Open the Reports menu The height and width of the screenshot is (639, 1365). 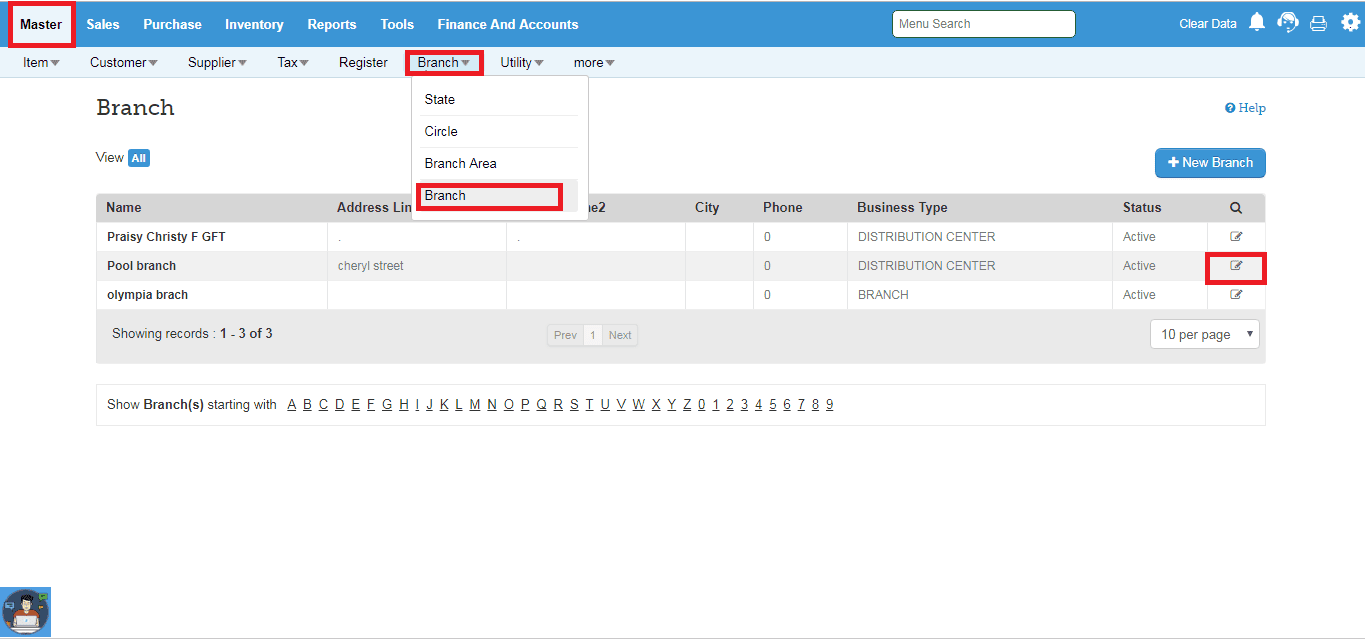[332, 24]
